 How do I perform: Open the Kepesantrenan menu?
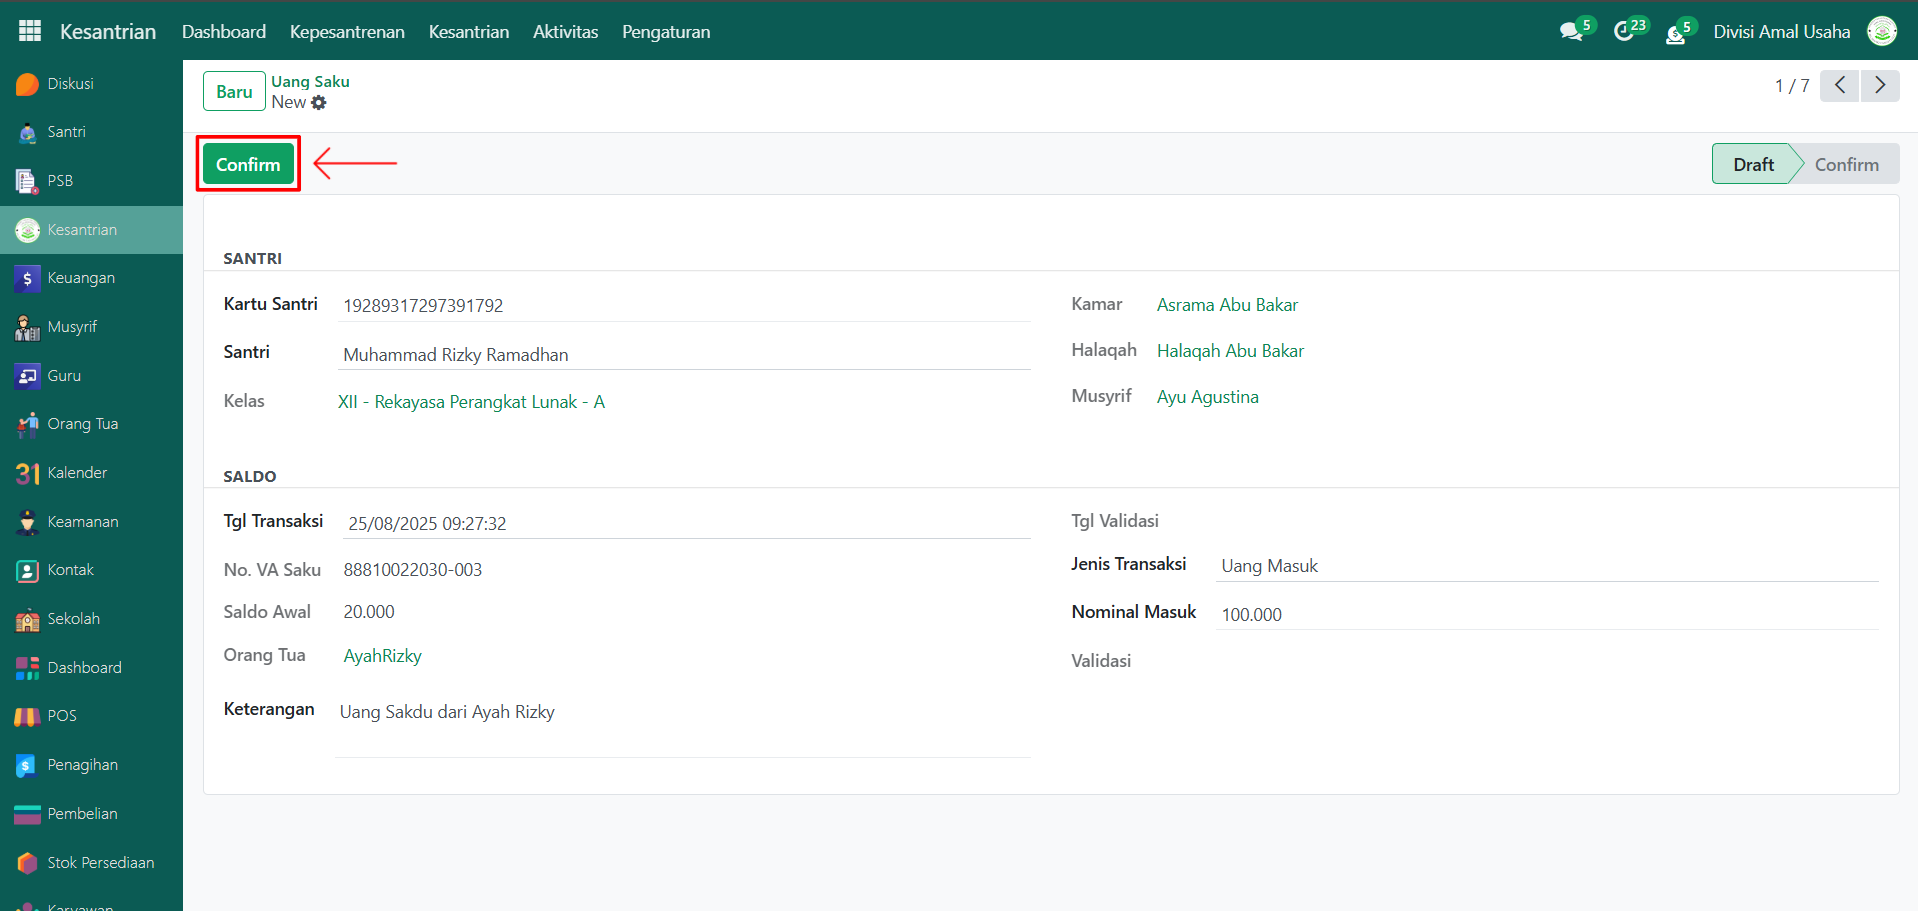347,32
